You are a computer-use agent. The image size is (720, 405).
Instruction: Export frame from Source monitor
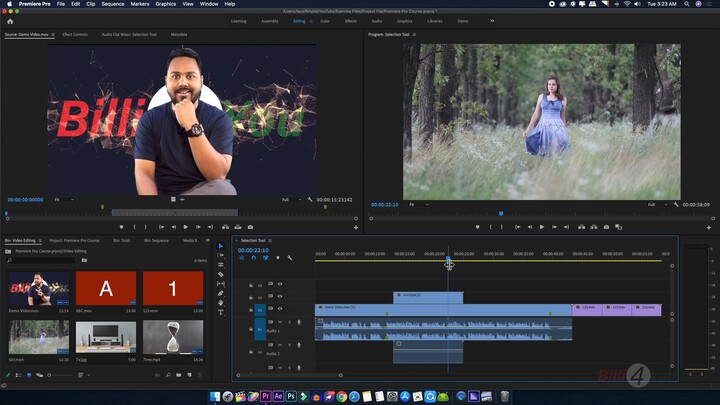250,227
